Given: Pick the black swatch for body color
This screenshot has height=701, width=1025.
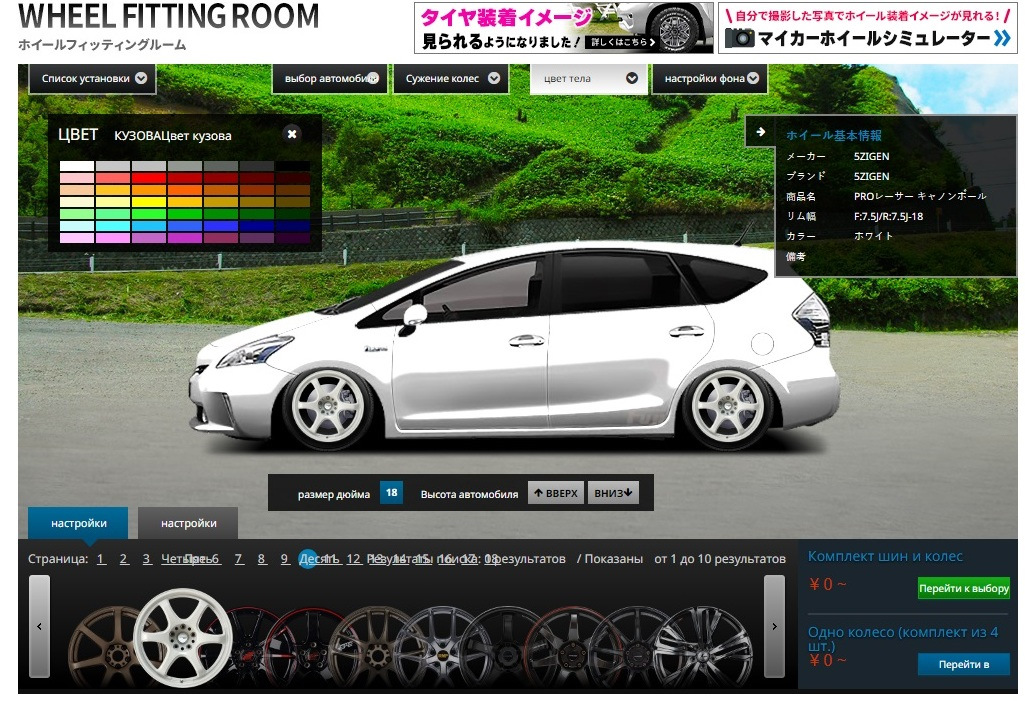Looking at the screenshot, I should (292, 166).
